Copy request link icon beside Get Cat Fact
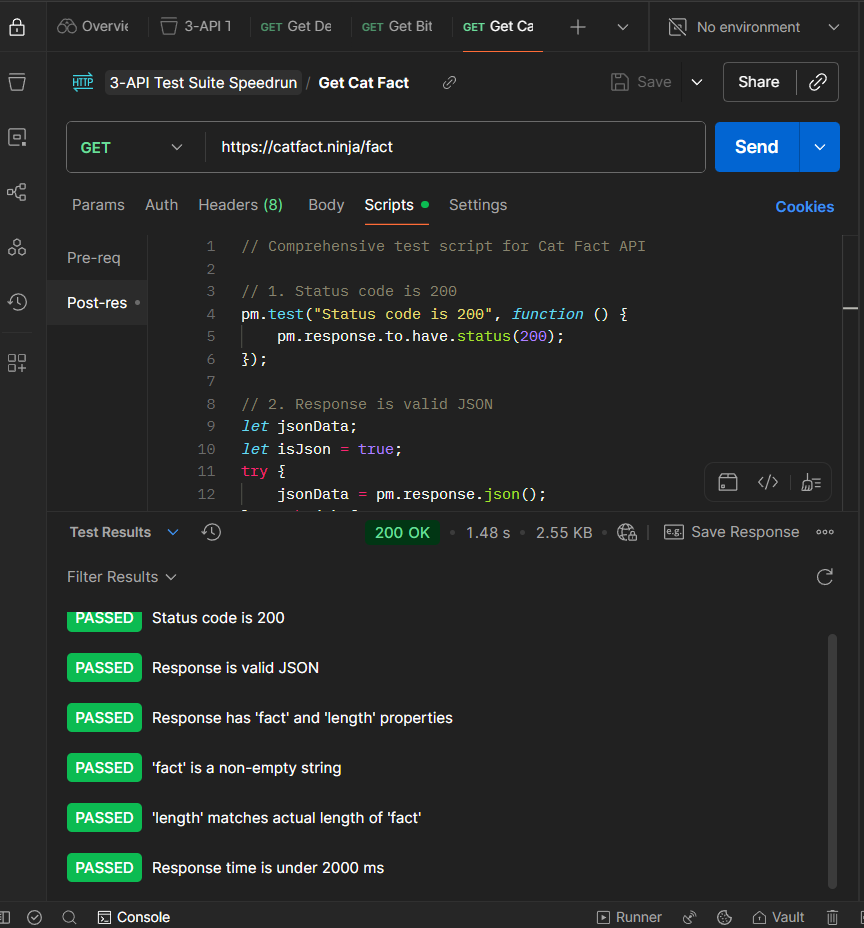This screenshot has width=864, height=928. (449, 82)
